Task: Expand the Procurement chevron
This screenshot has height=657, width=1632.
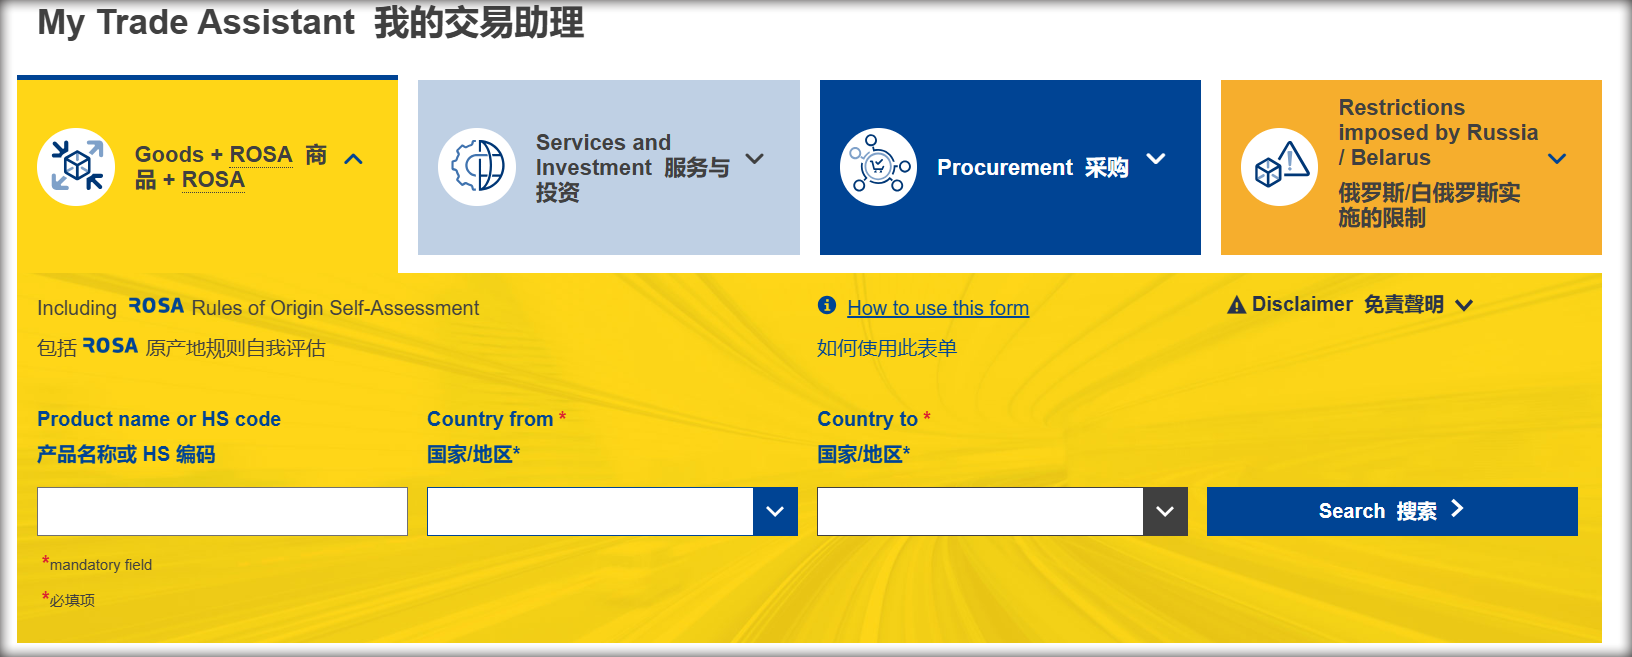Action: (1156, 159)
